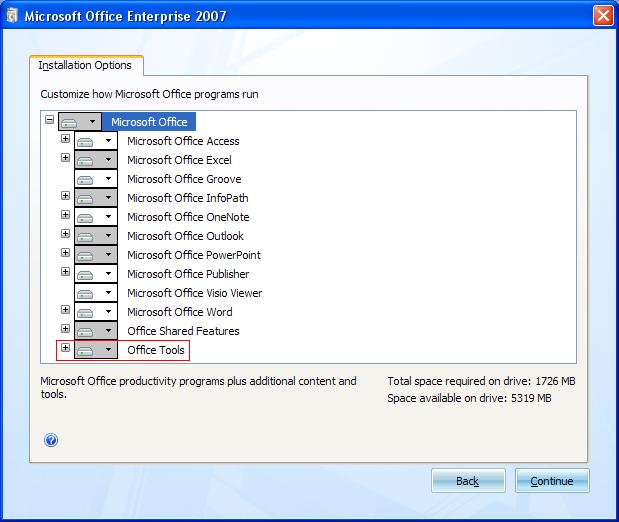The height and width of the screenshot is (522, 619).
Task: Open install options dropdown for Microsoft Office InfoPath
Action: 108,198
